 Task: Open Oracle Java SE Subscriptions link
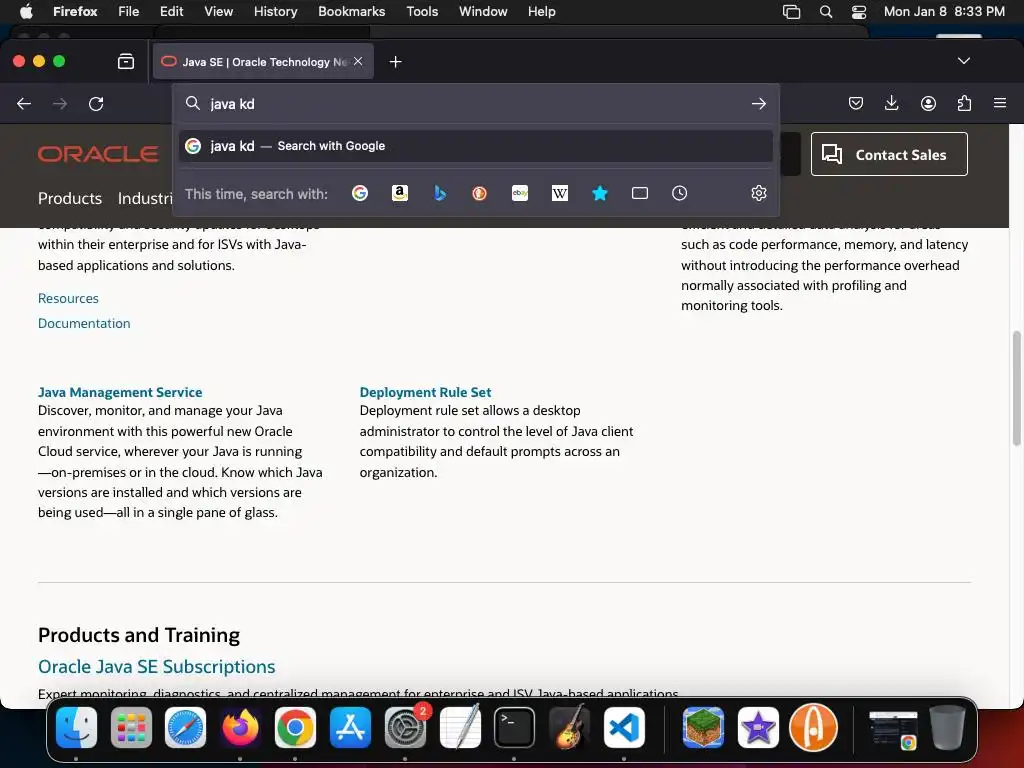coord(157,667)
